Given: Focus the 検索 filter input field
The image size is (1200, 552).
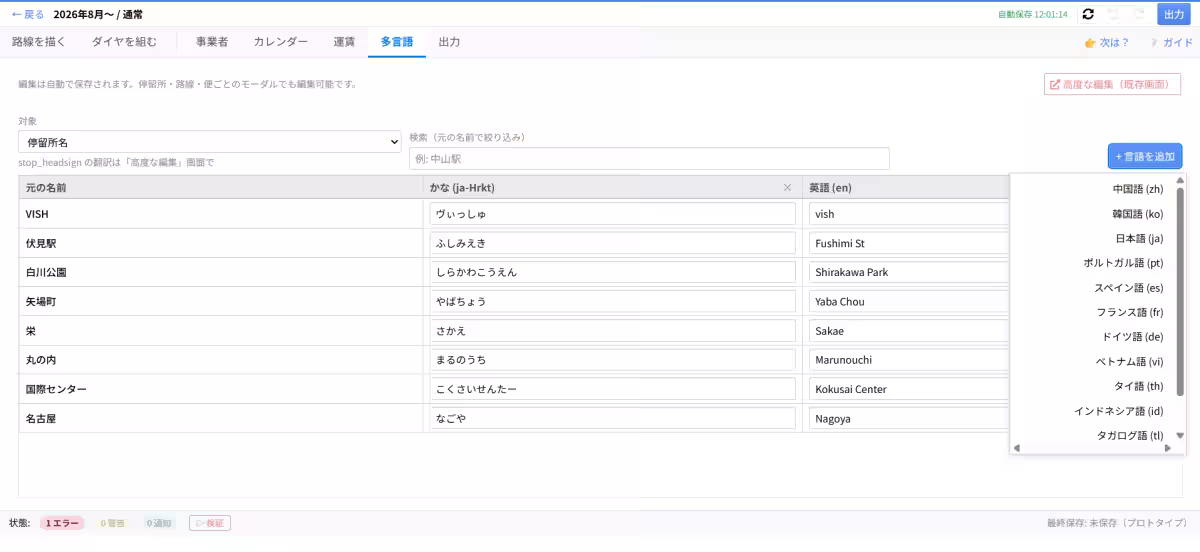Looking at the screenshot, I should (649, 158).
